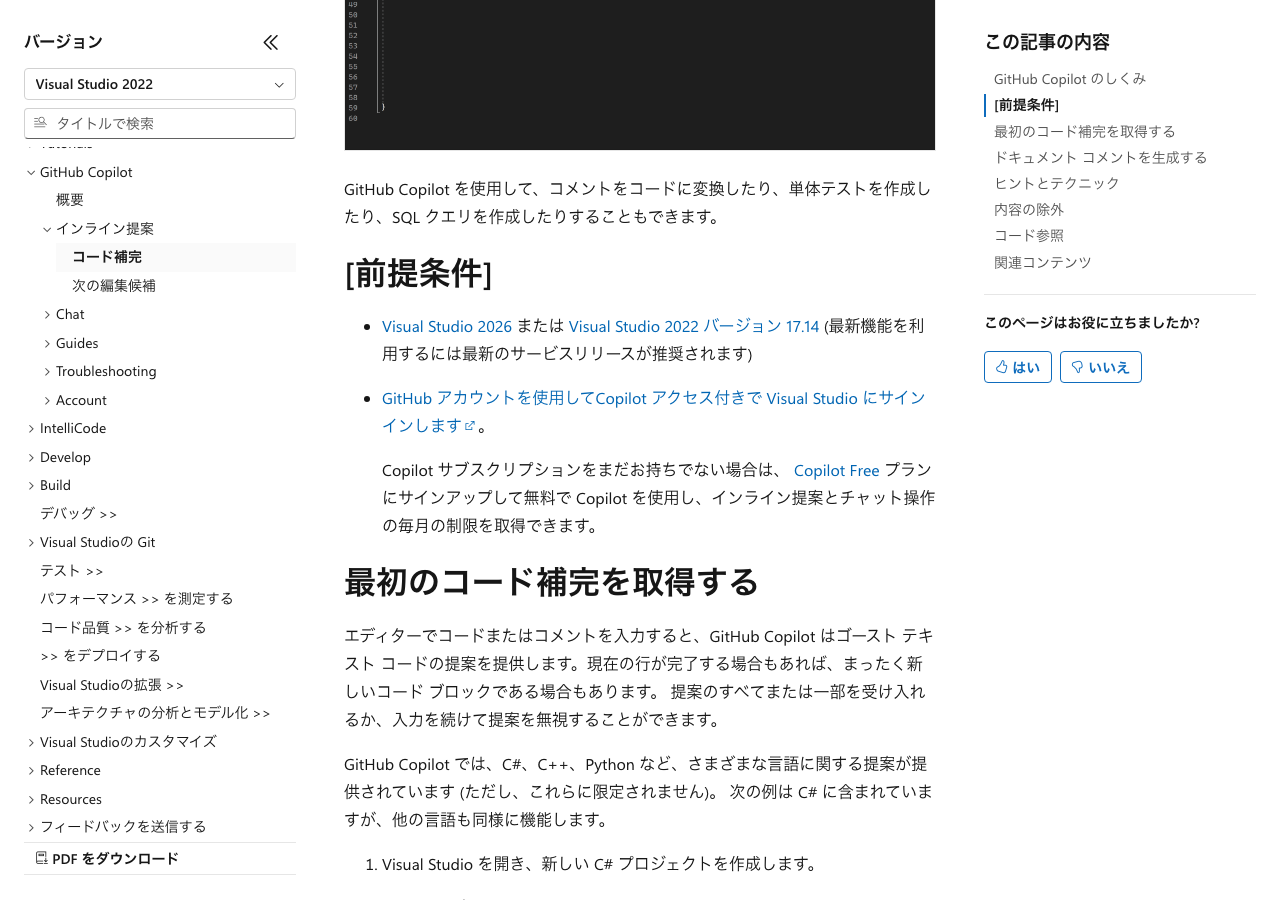This screenshot has width=1280, height=900.
Task: Jump to ヒントとテクニック in article contents
Action: pos(1056,183)
